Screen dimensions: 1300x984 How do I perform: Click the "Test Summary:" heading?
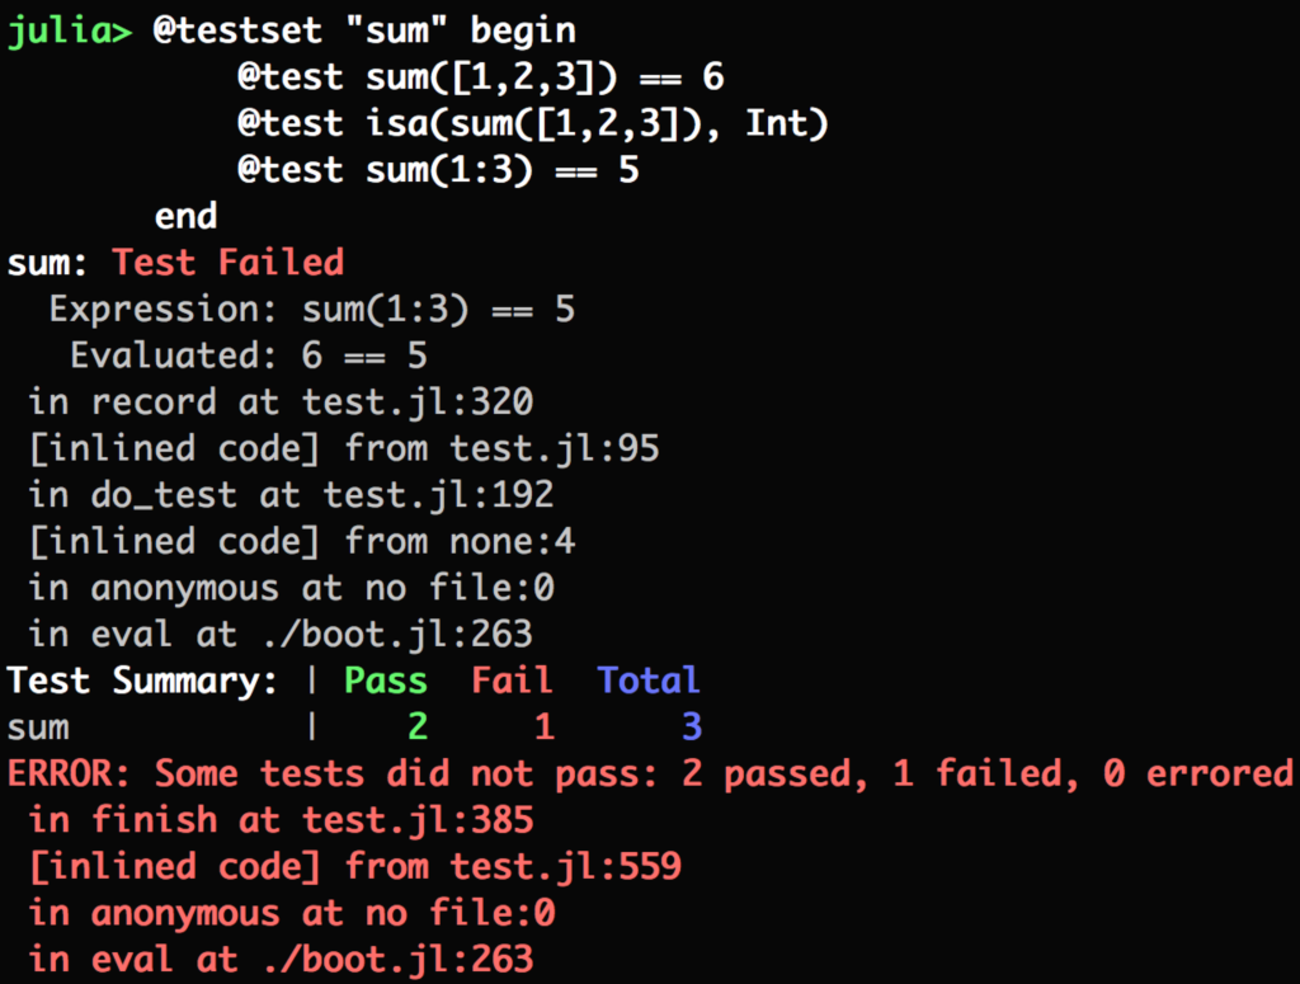point(142,681)
